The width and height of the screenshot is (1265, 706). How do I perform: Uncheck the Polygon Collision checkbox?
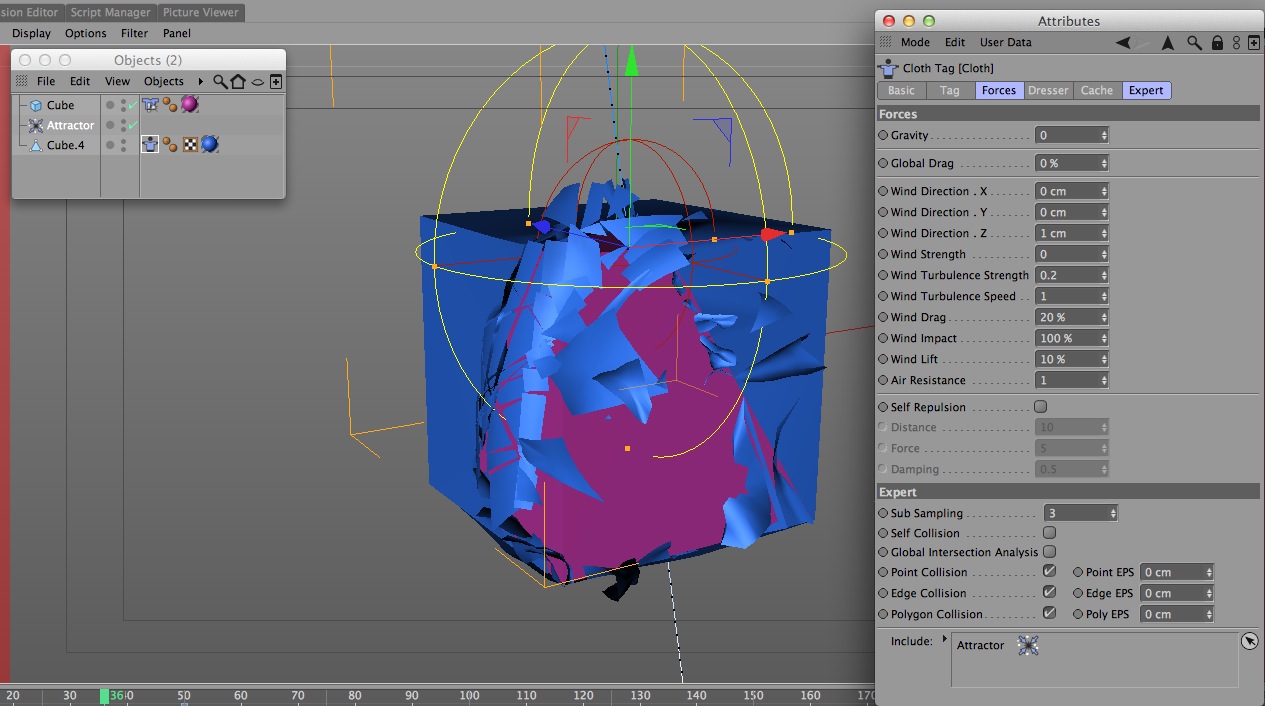(x=1049, y=613)
